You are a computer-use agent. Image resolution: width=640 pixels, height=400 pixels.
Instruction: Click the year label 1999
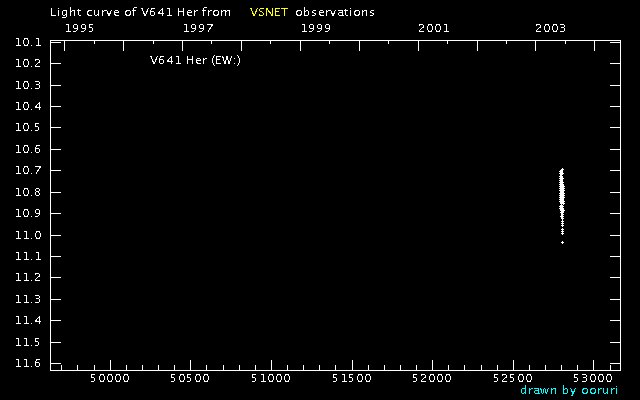point(316,28)
